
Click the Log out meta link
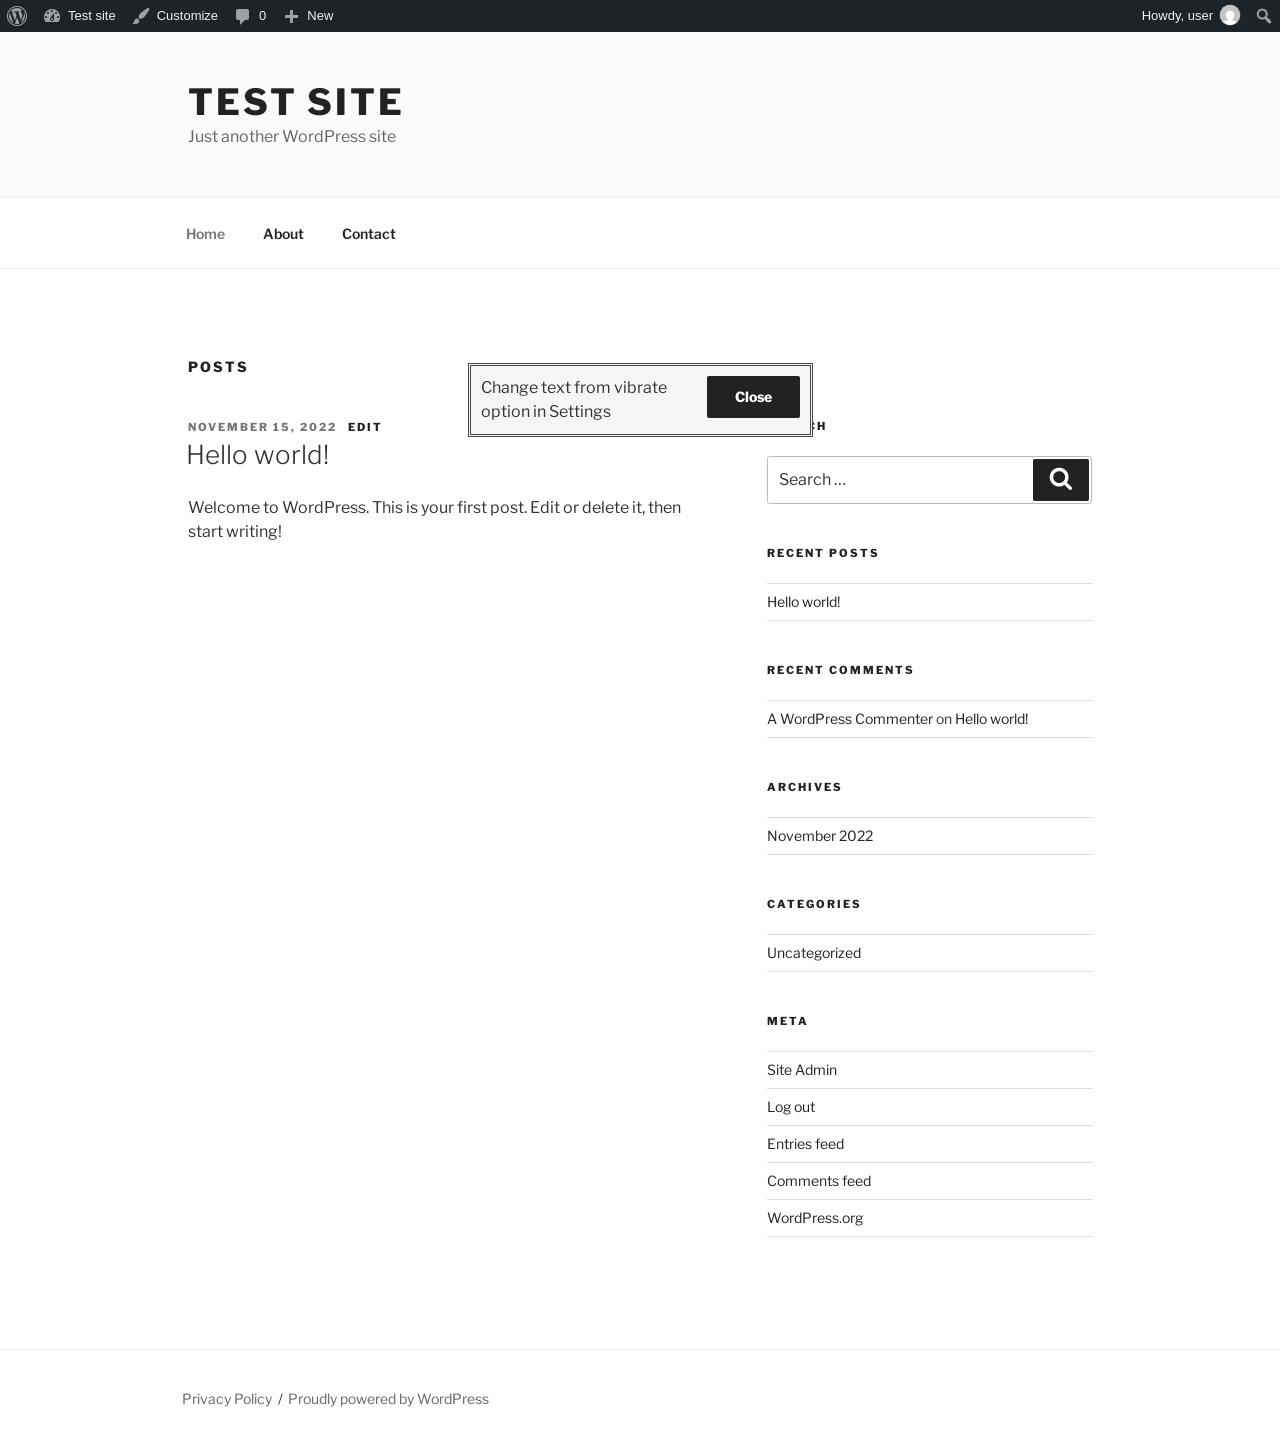coord(791,1107)
